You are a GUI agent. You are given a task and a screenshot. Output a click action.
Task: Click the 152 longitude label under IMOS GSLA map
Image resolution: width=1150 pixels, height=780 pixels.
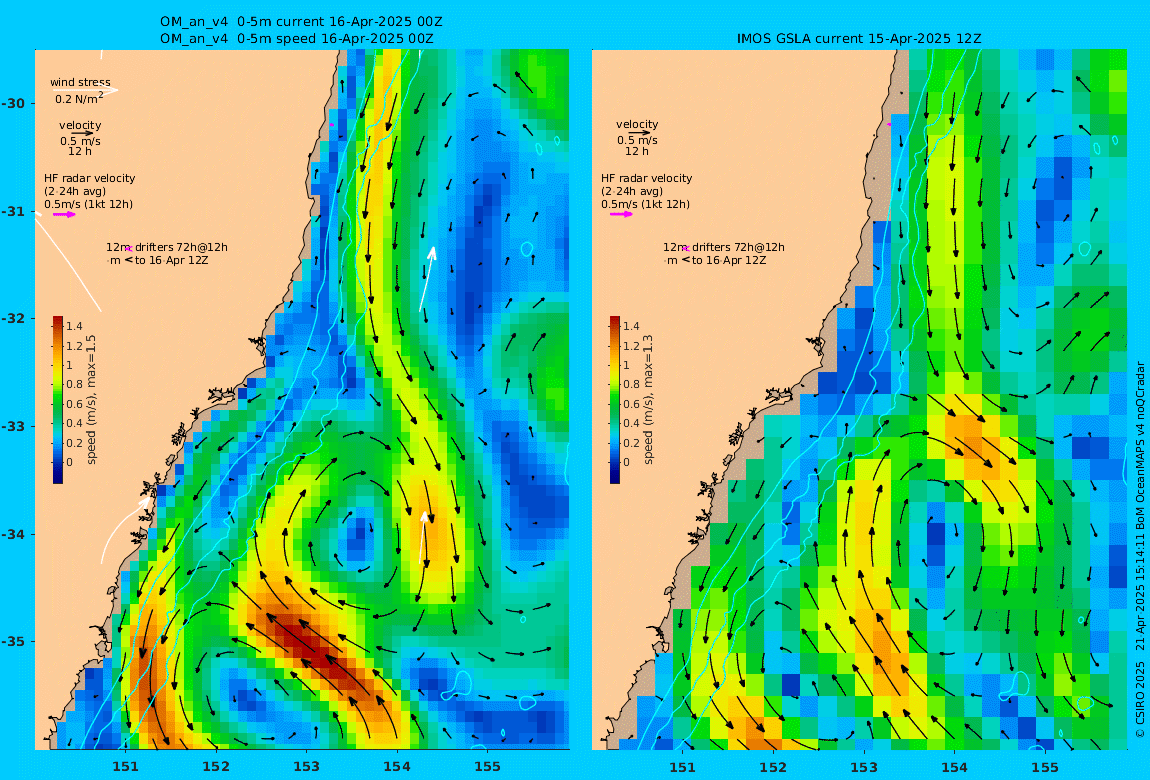(773, 768)
